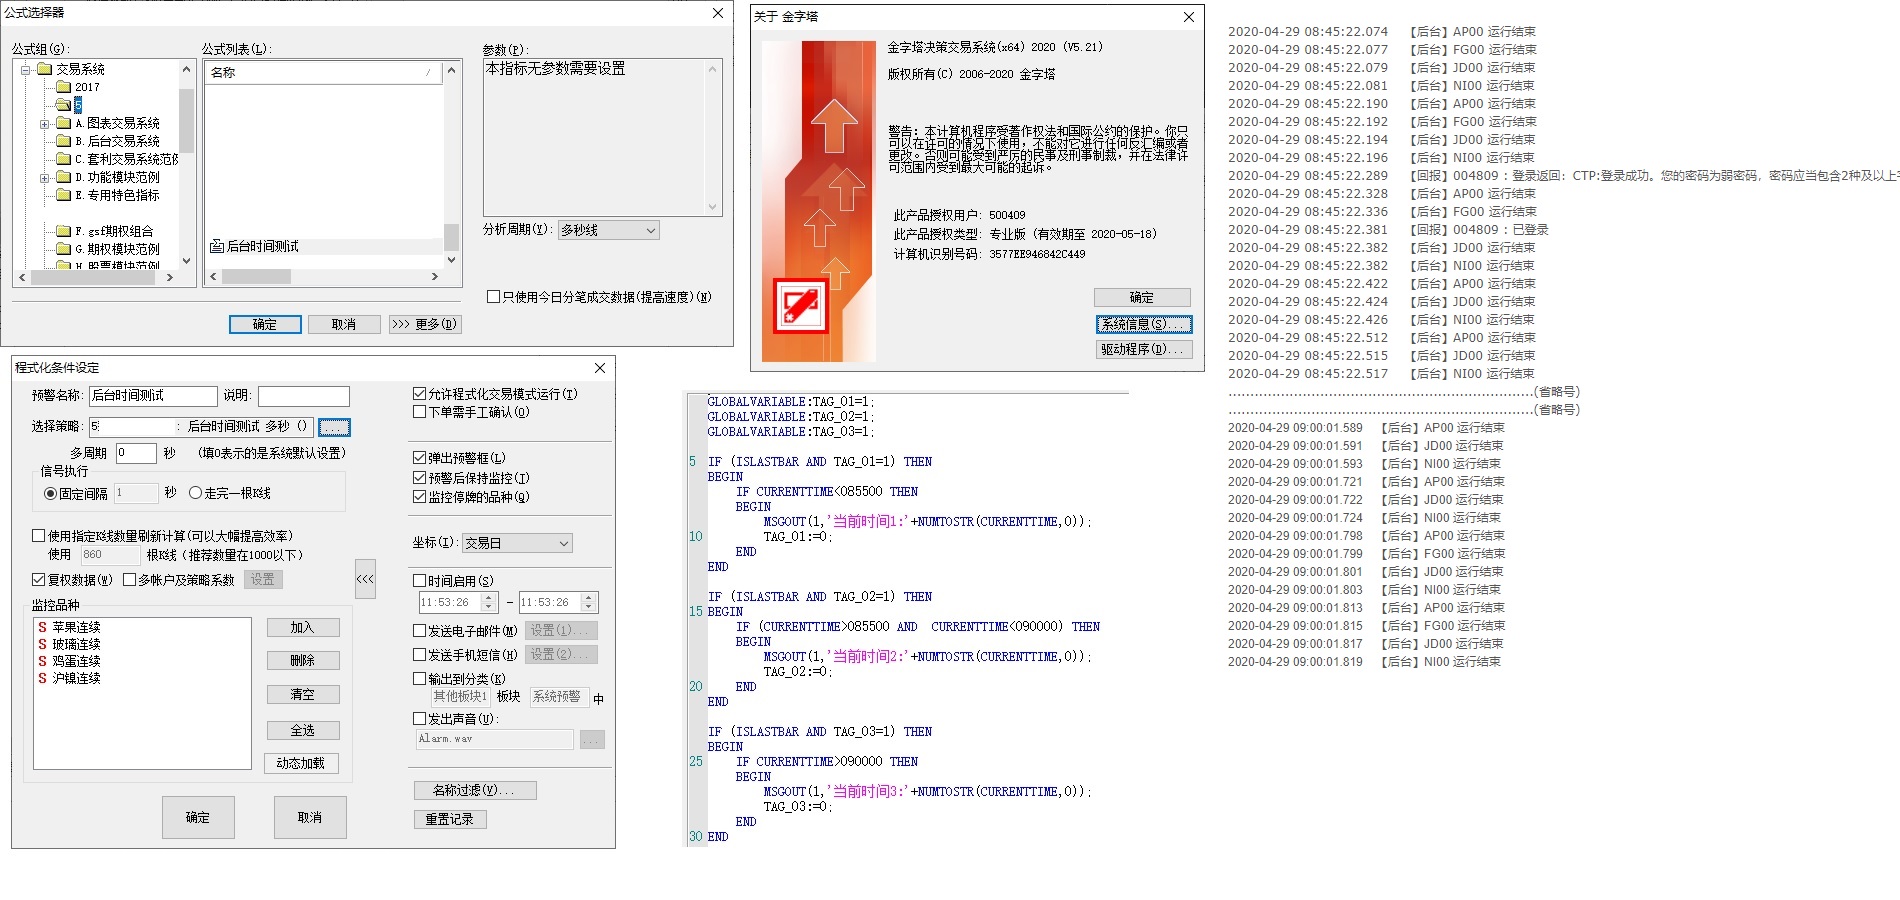The height and width of the screenshot is (900, 1900).
Task: Enable 发送手机短信 checkbox
Action: (420, 655)
